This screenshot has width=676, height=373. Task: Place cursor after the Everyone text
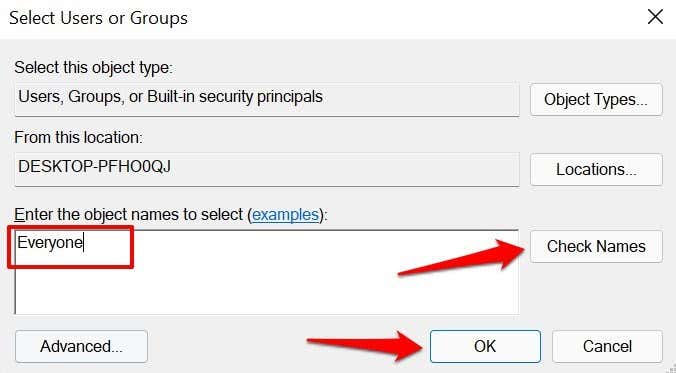tap(84, 243)
